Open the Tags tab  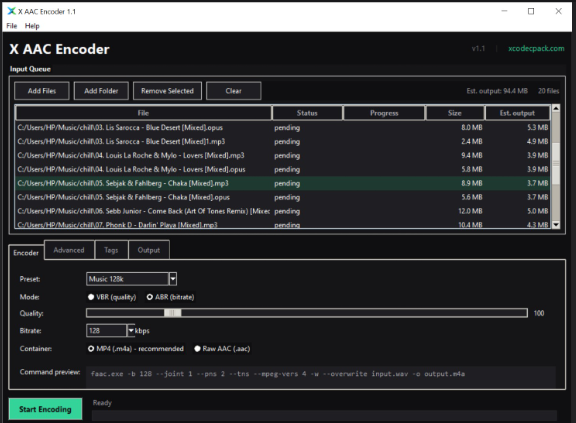click(x=111, y=250)
